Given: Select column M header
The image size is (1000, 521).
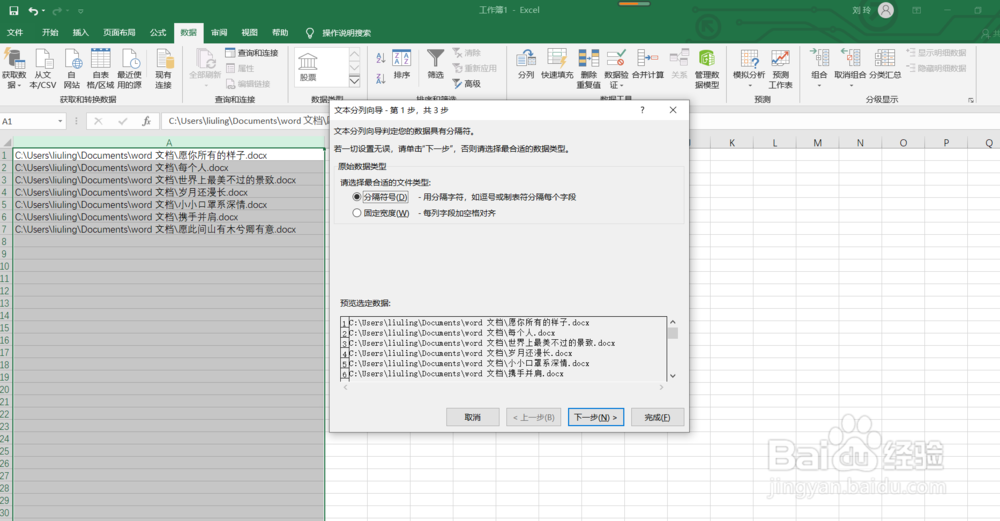Looking at the screenshot, I should click(817, 143).
